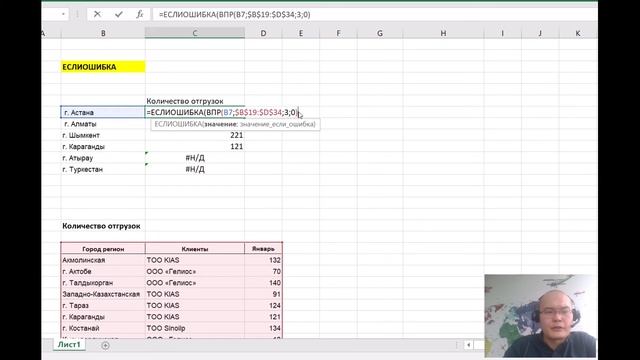Select г. Актобе cell
Image resolution: width=640 pixels, height=360 pixels.
pyautogui.click(x=103, y=271)
